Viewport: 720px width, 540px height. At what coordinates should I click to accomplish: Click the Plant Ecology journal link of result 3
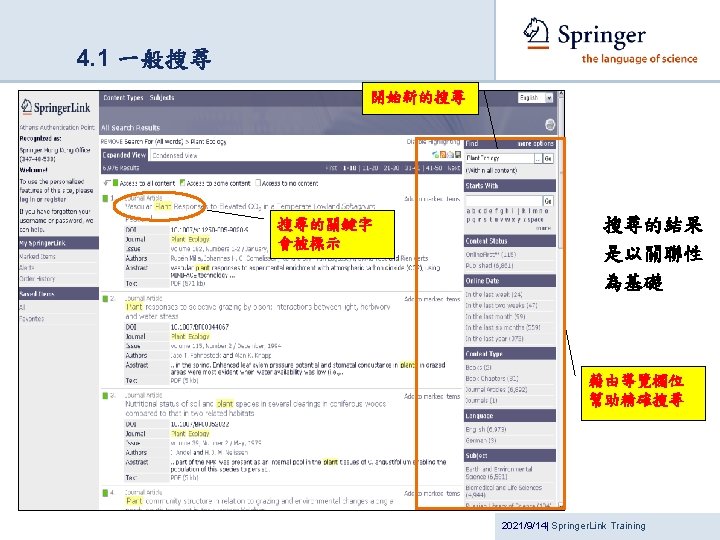[x=190, y=433]
